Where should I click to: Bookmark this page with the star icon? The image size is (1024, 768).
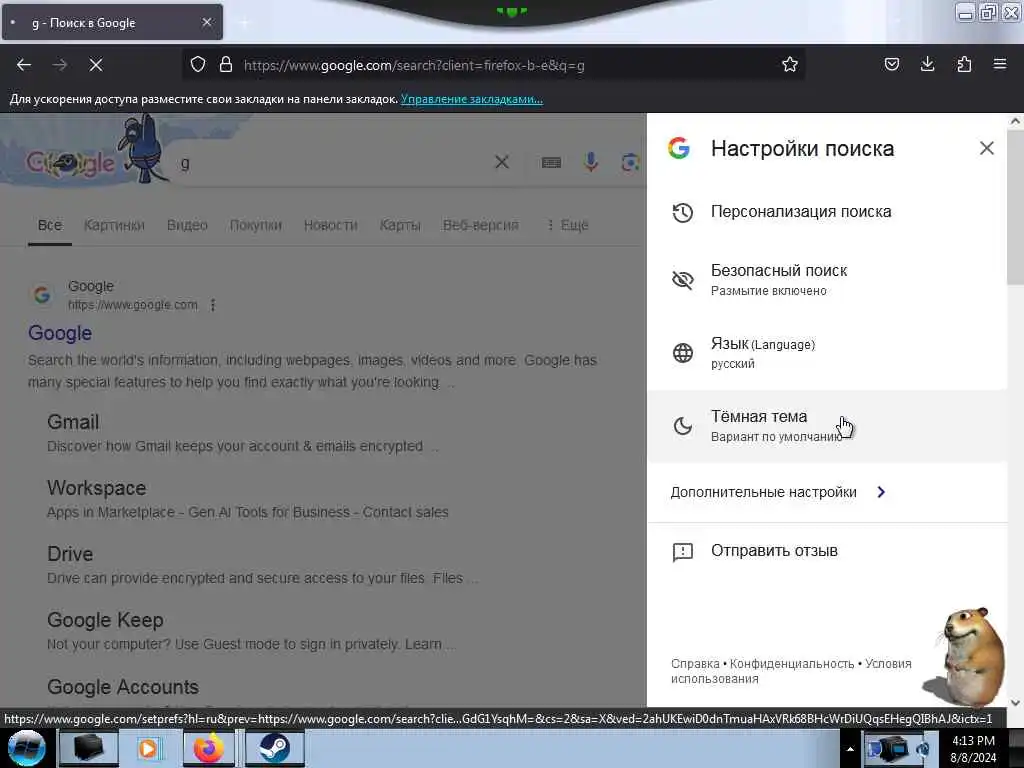click(790, 65)
